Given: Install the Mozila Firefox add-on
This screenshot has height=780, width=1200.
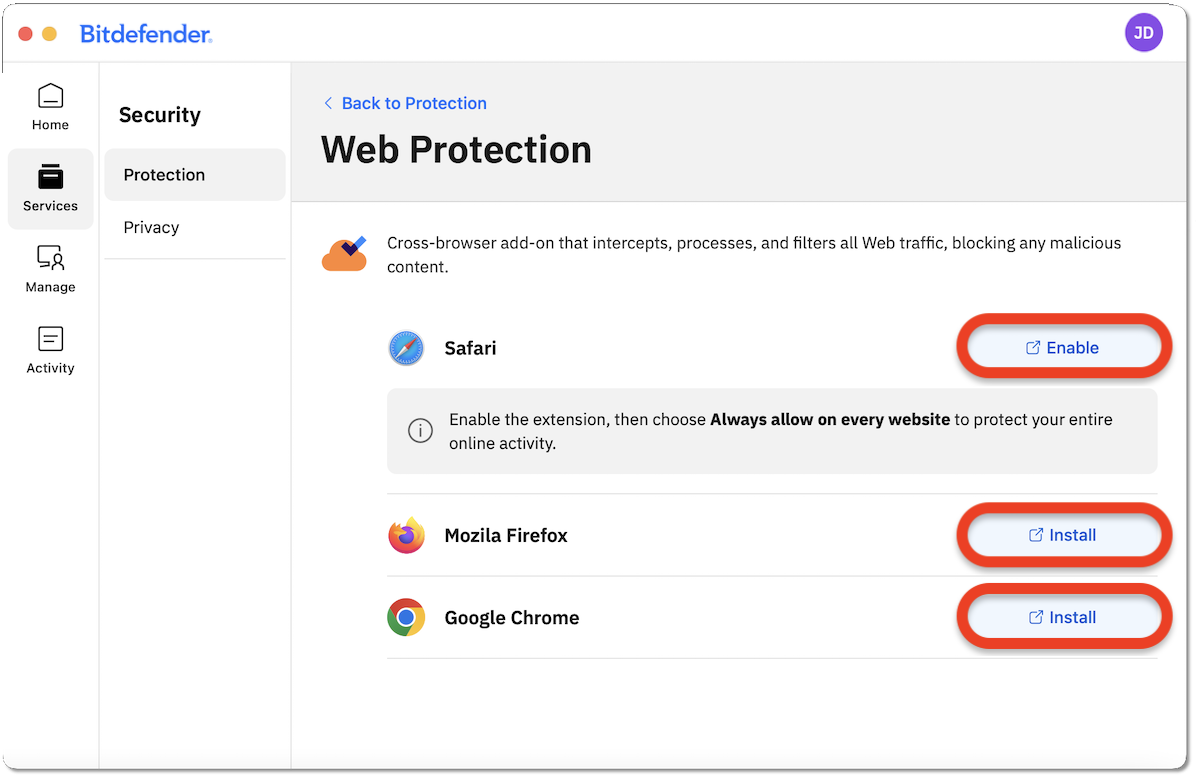Looking at the screenshot, I should (1063, 535).
